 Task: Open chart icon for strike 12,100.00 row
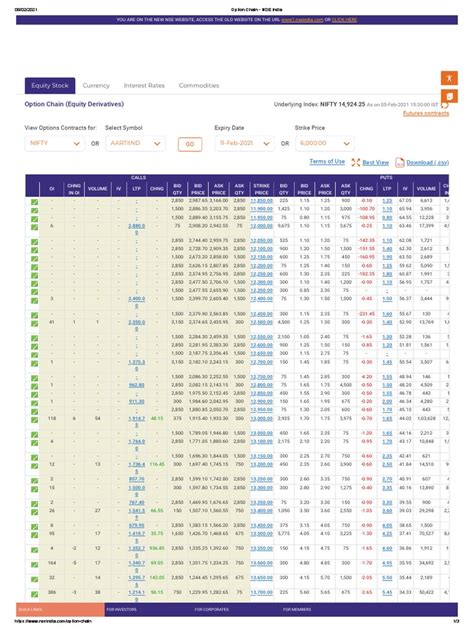35,250
